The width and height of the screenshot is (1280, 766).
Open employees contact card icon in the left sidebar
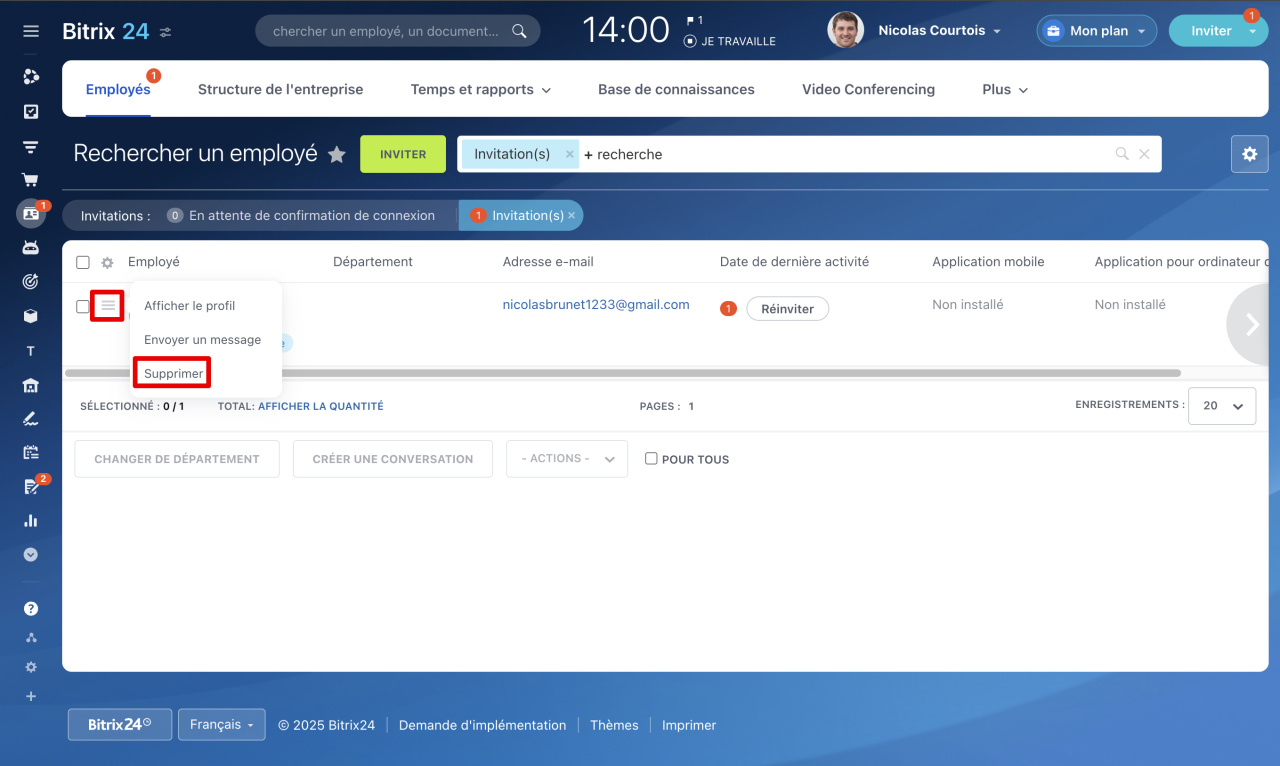pos(31,214)
